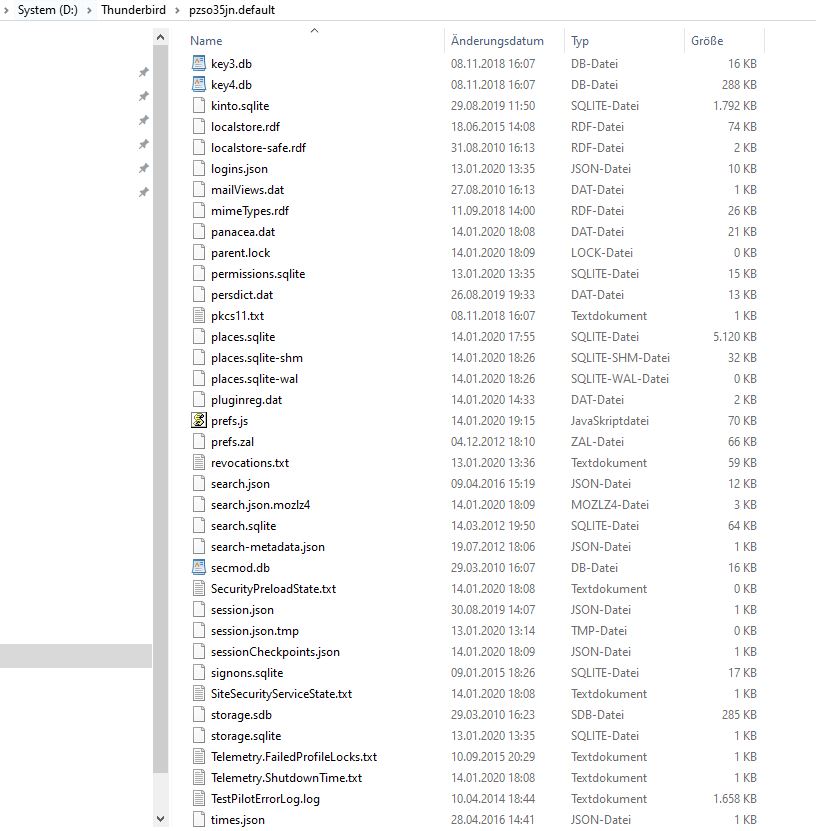816x831 pixels.
Task: Click the date 10.04.2014 18:44
Action: 493,799
